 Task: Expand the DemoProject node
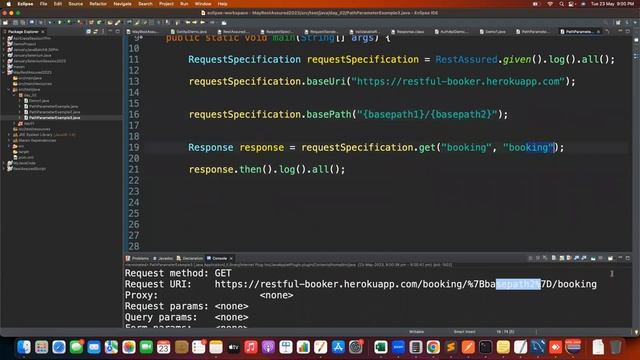(x=4, y=44)
